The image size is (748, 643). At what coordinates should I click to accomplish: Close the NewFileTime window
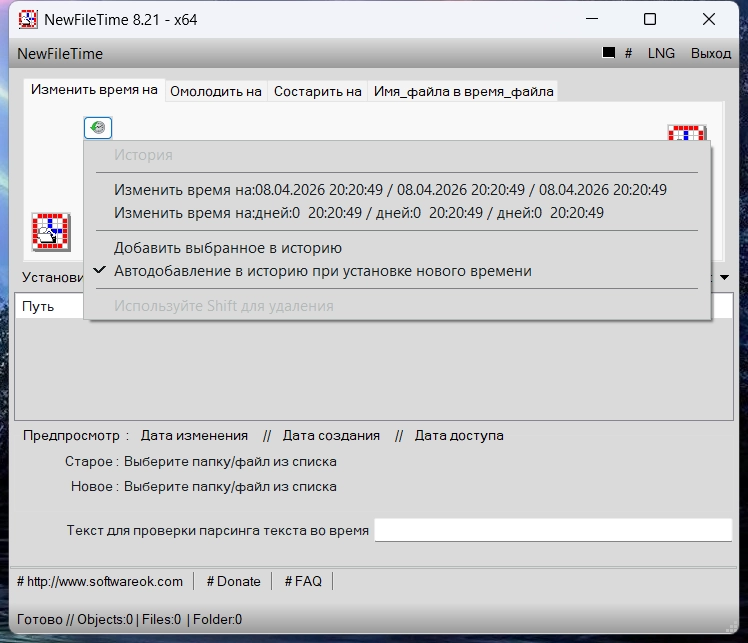pos(709,19)
